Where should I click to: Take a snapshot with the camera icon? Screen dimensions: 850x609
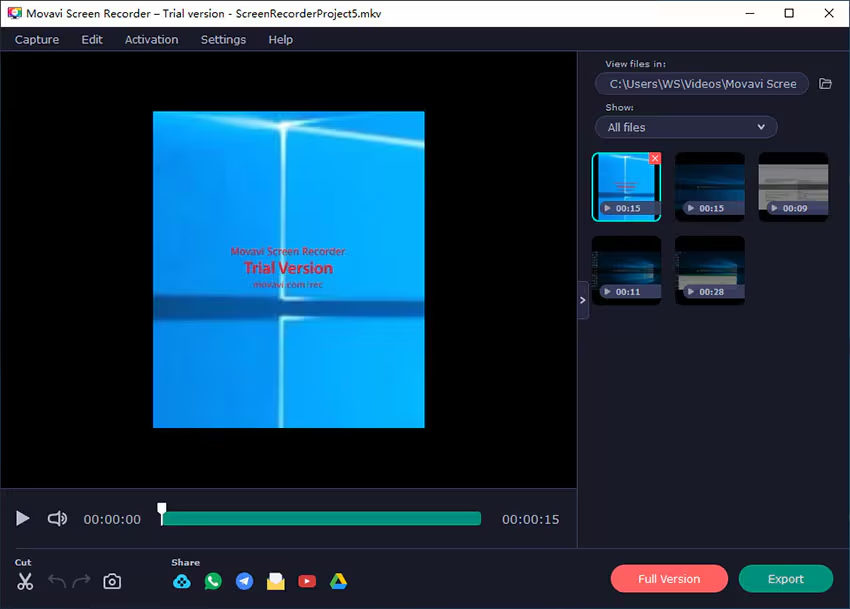[112, 581]
